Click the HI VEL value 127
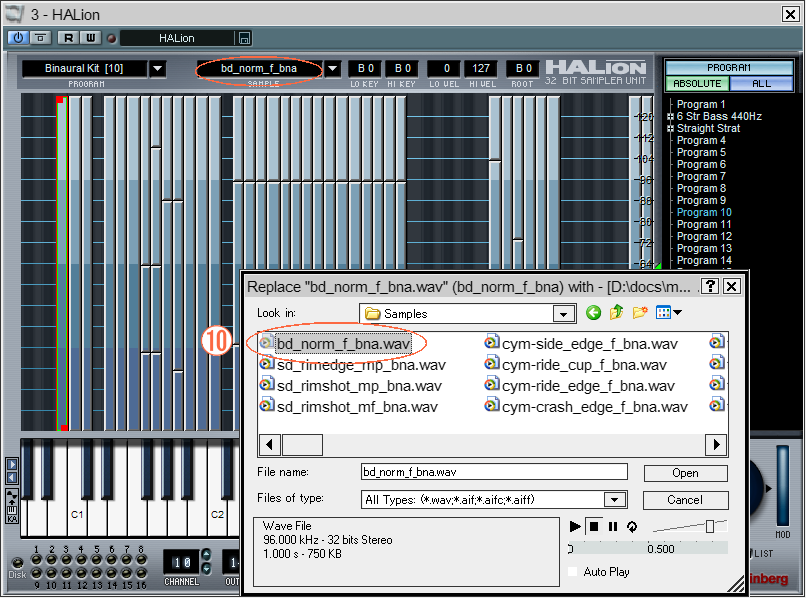 [x=481, y=68]
